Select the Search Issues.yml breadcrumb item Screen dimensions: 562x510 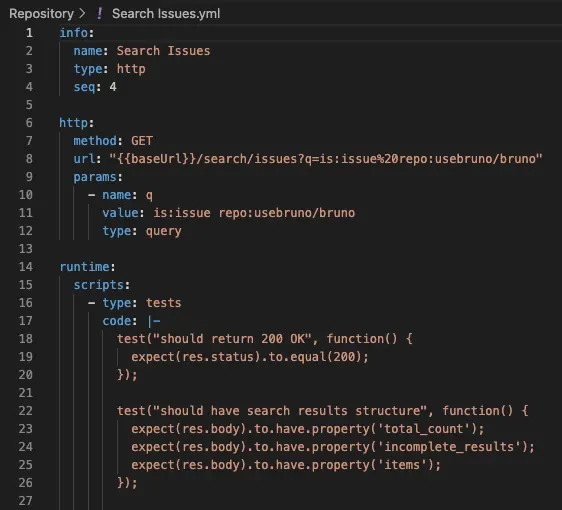[x=166, y=14]
